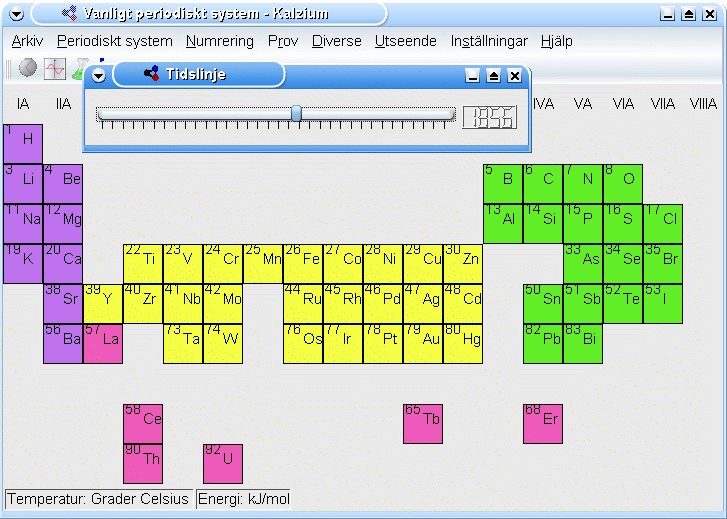Select the mercury Hg element tile
The width and height of the screenshot is (727, 519).
[463, 344]
